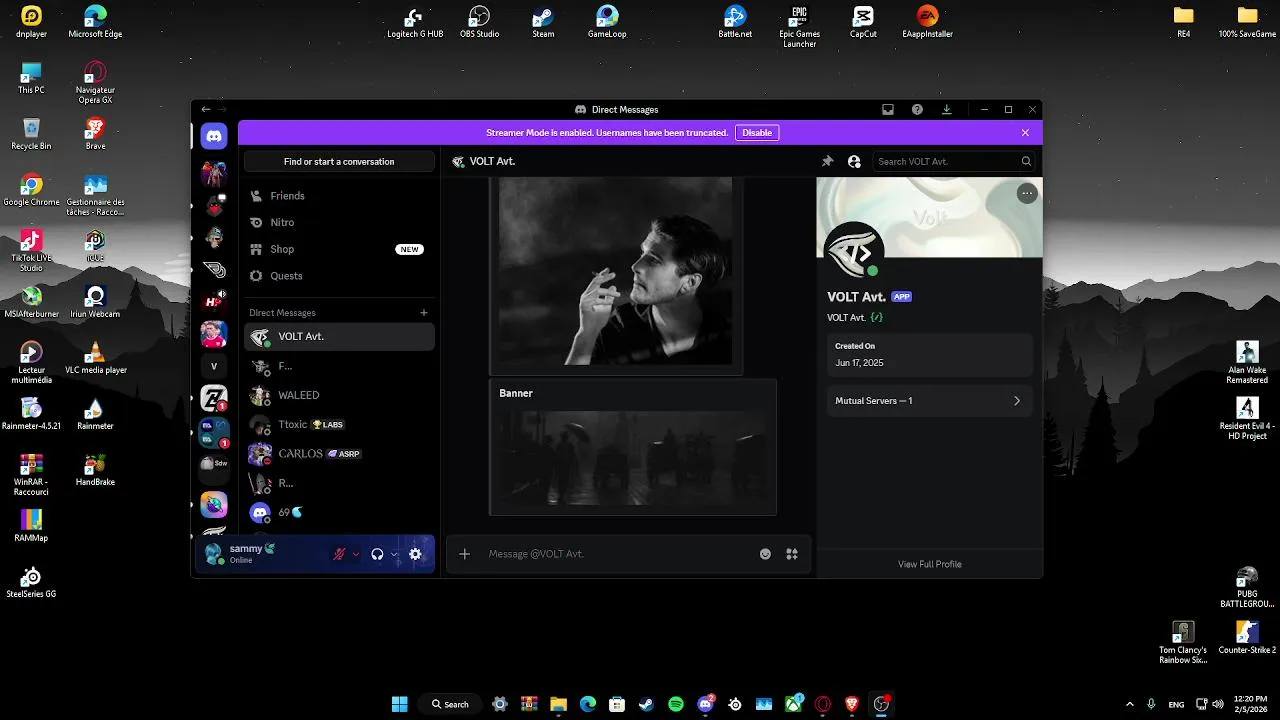Click the taskbar Search box
Screen dimensions: 1280x720
pyautogui.click(x=450, y=704)
